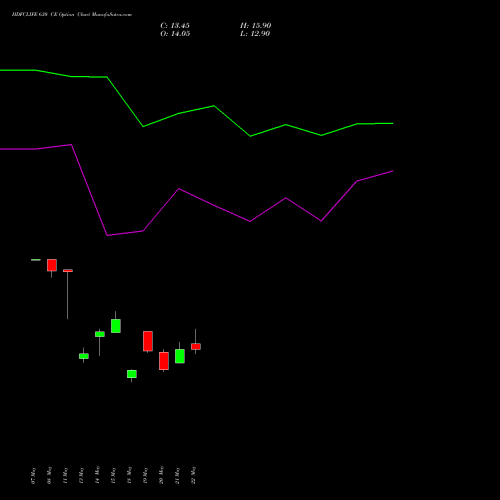This screenshot has height=500, width=500.
Task: Select the 22 May date label
Action: pyautogui.click(x=193, y=475)
